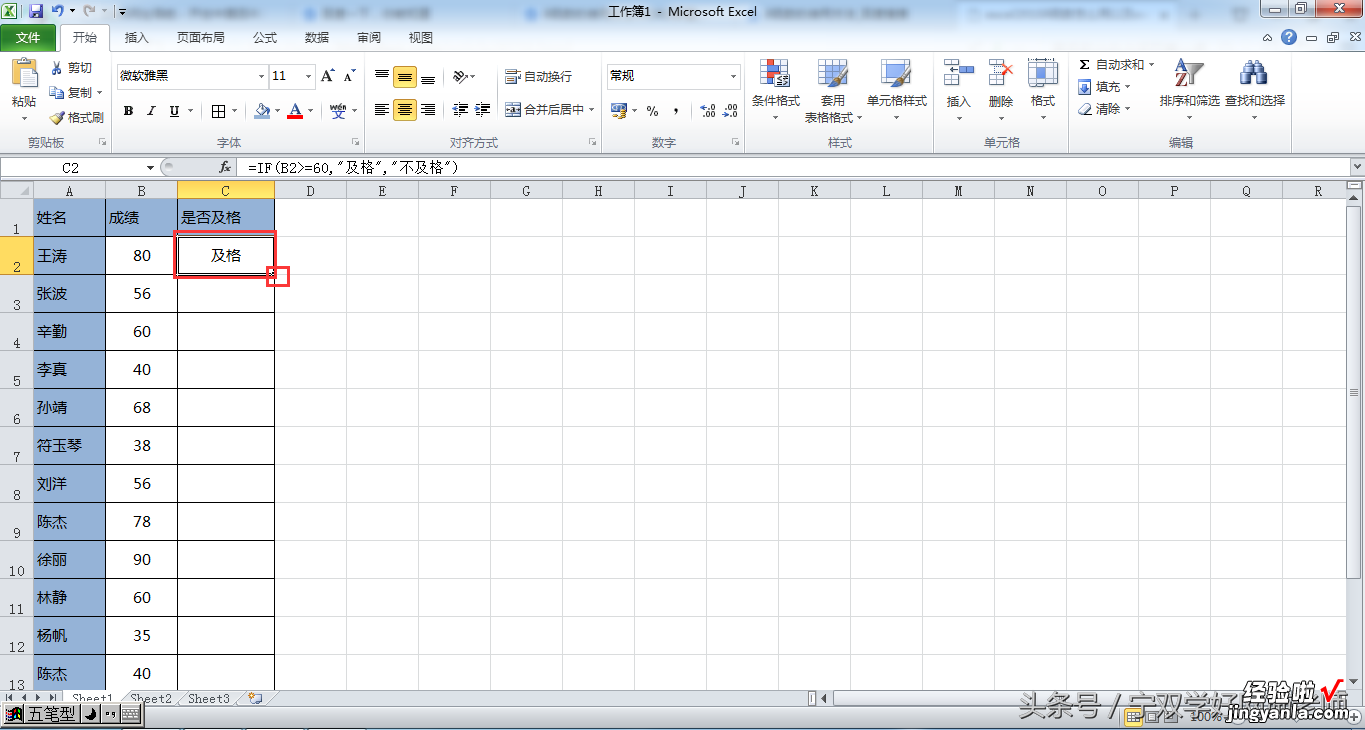
Task: Expand the formula bar
Action: 1356,167
